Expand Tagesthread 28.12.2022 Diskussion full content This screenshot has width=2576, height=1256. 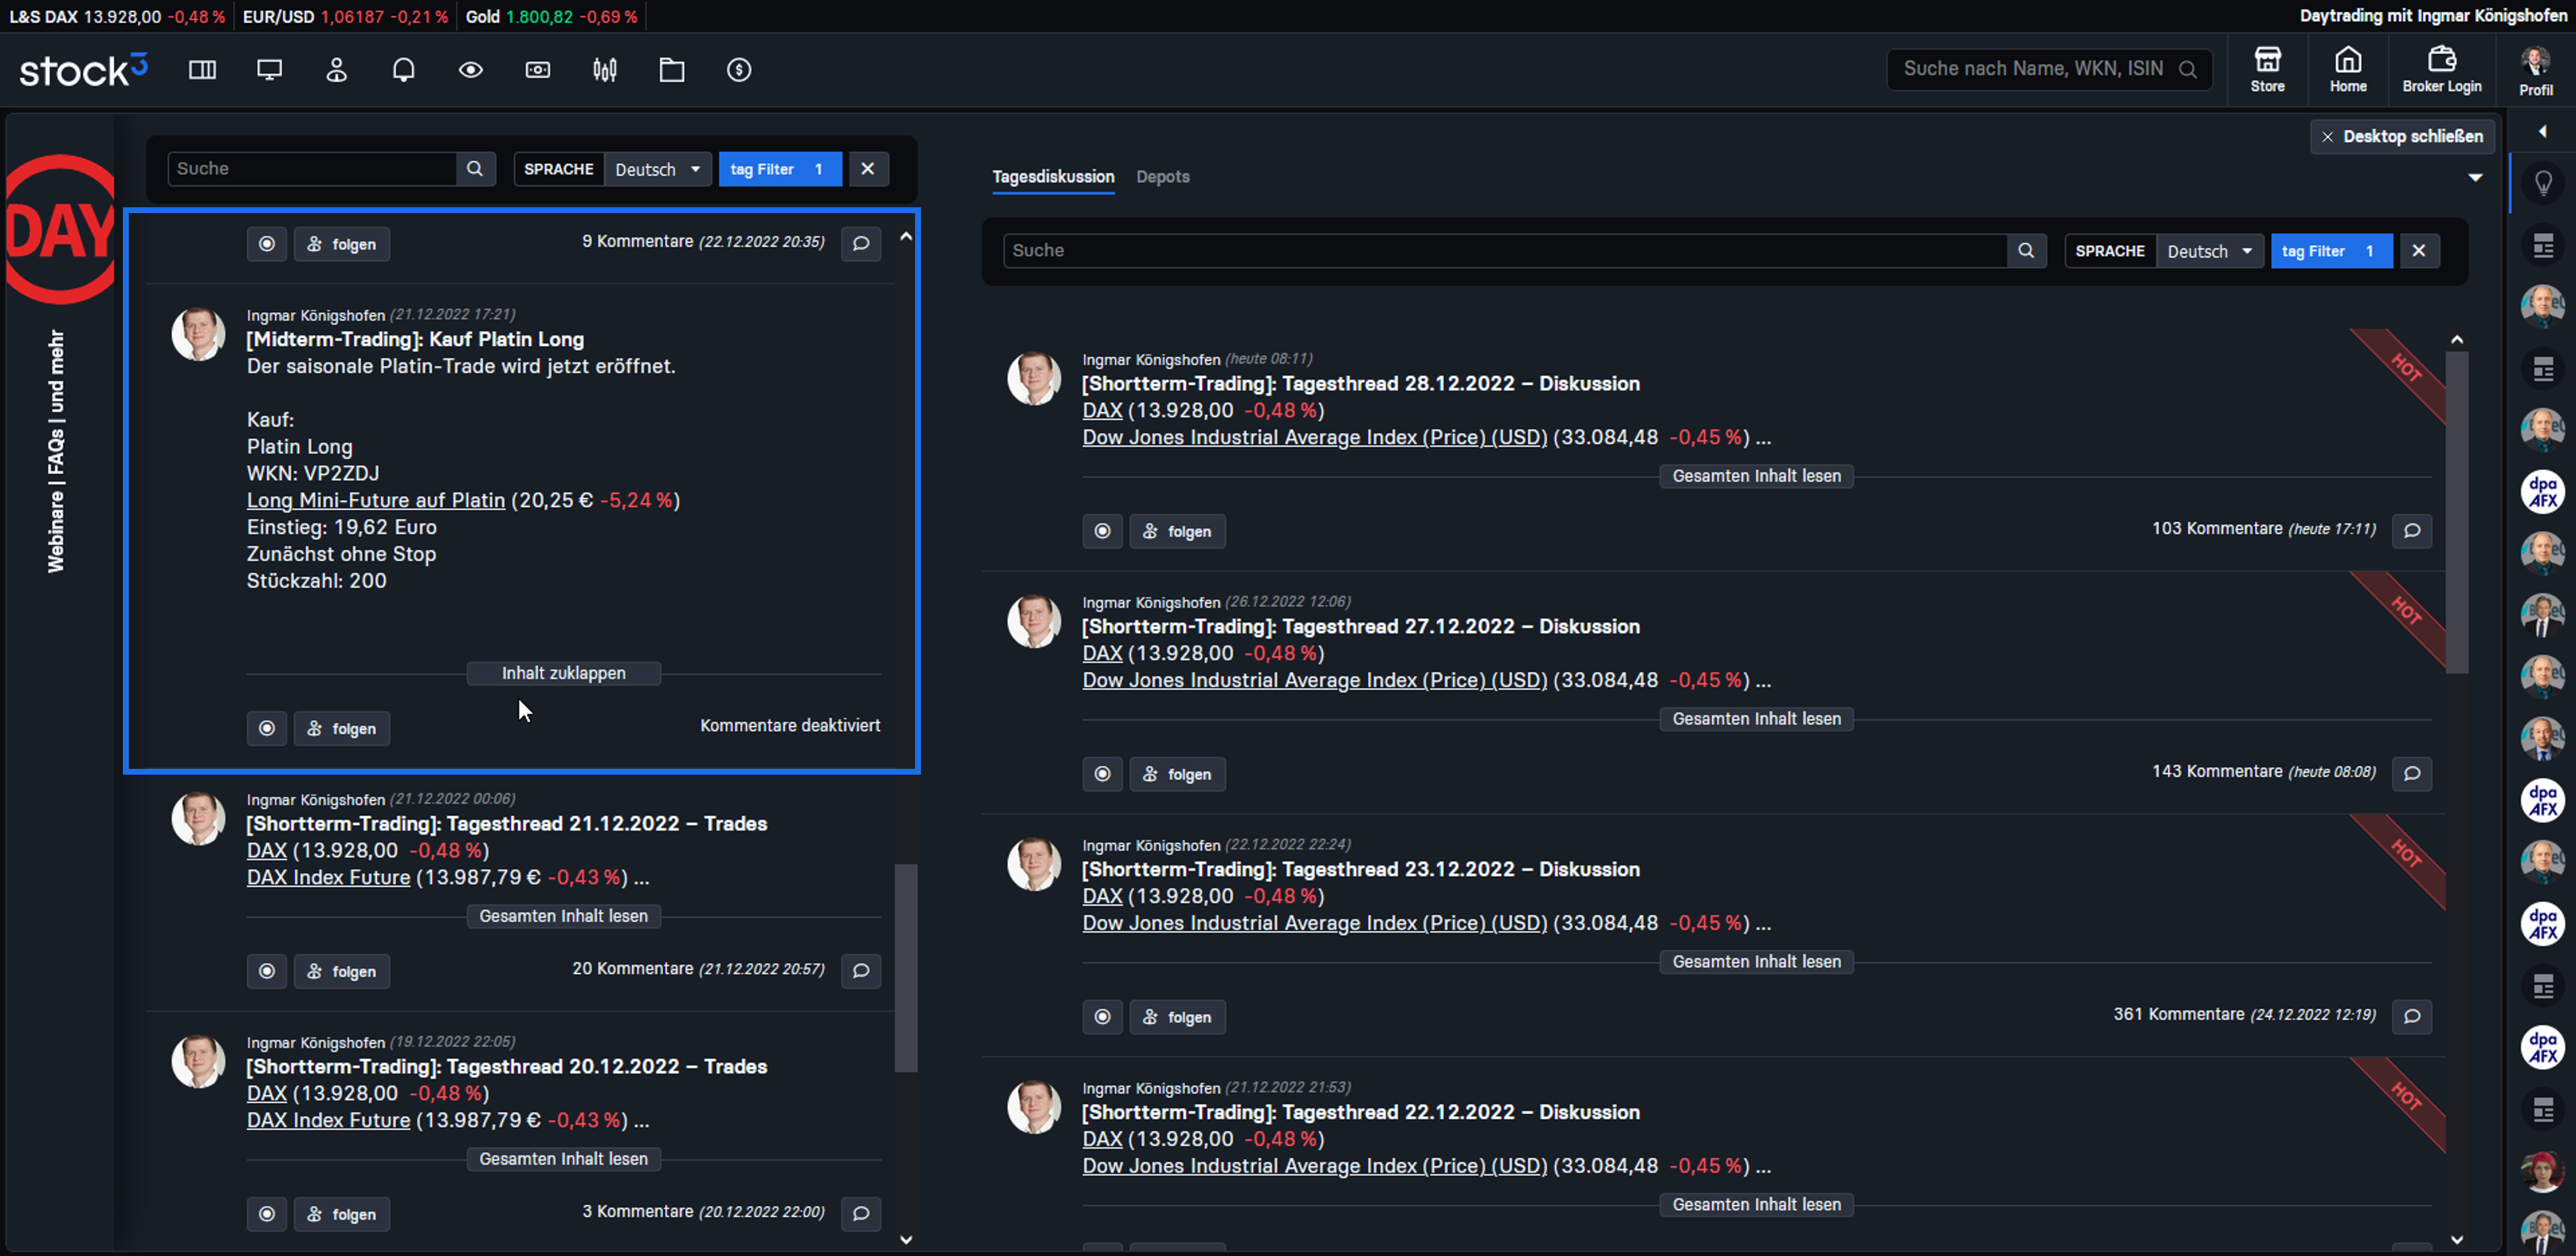click(x=1756, y=476)
